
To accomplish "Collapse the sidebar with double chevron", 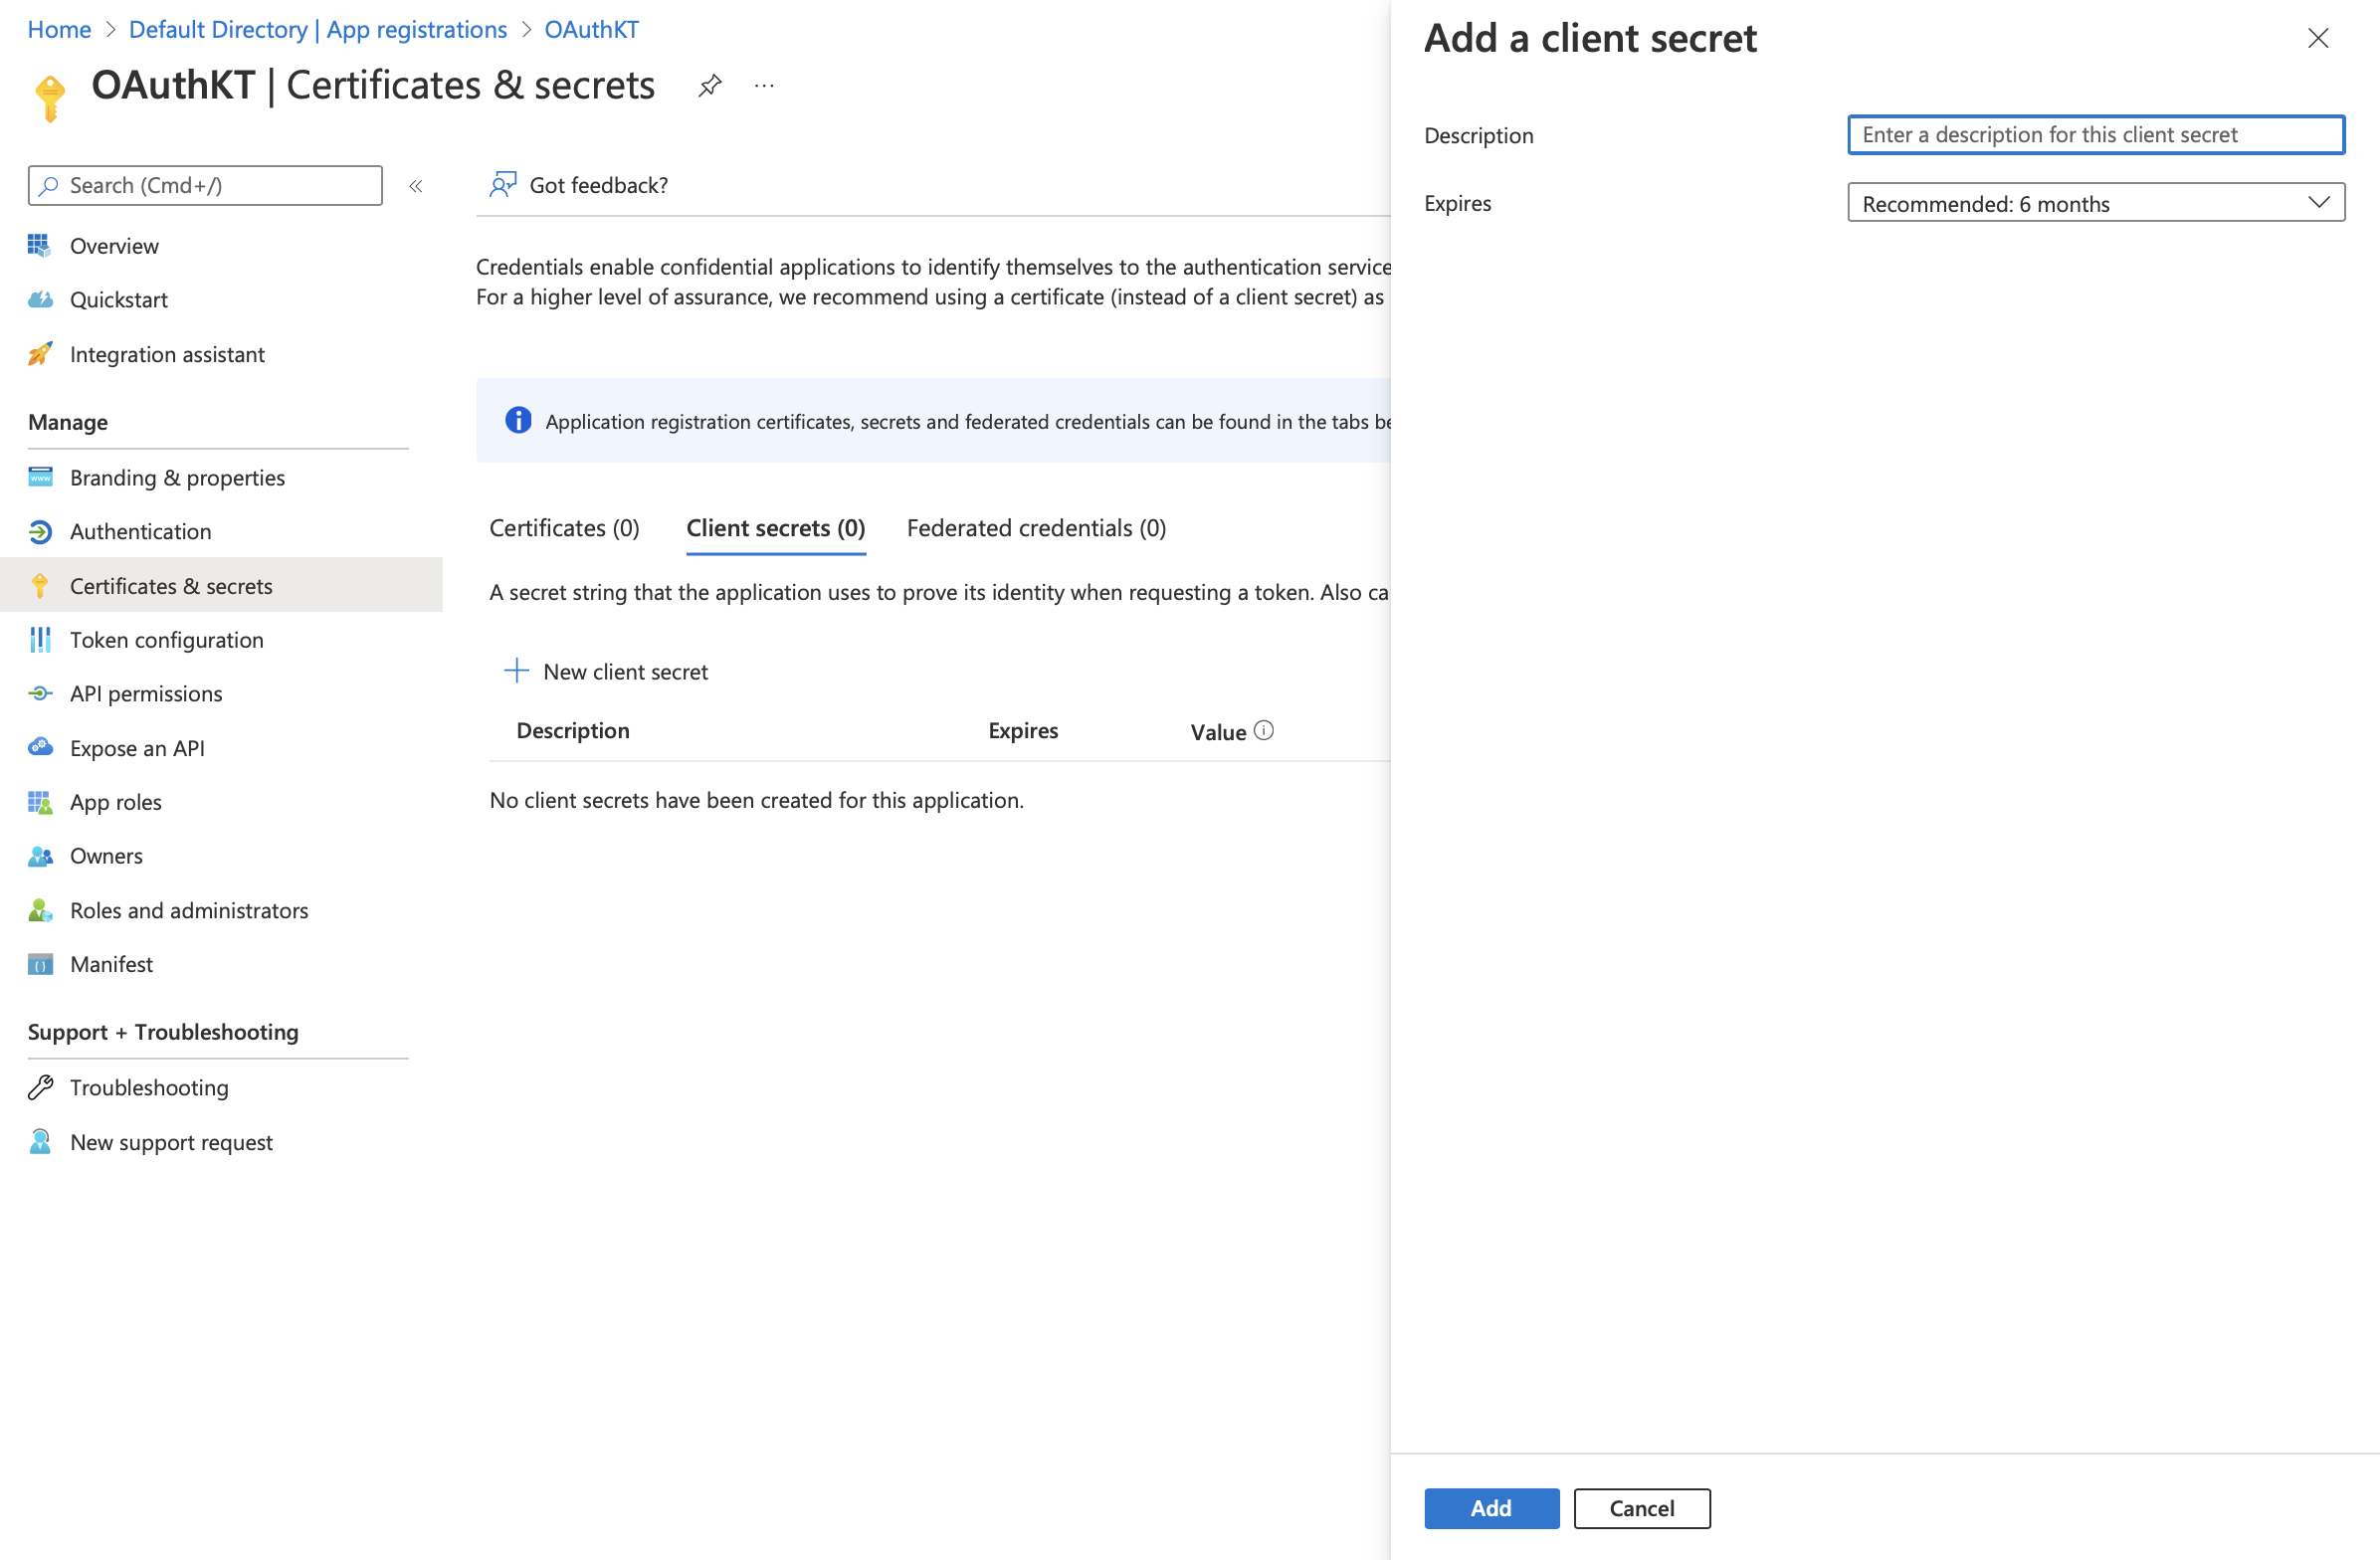I will click(x=416, y=186).
